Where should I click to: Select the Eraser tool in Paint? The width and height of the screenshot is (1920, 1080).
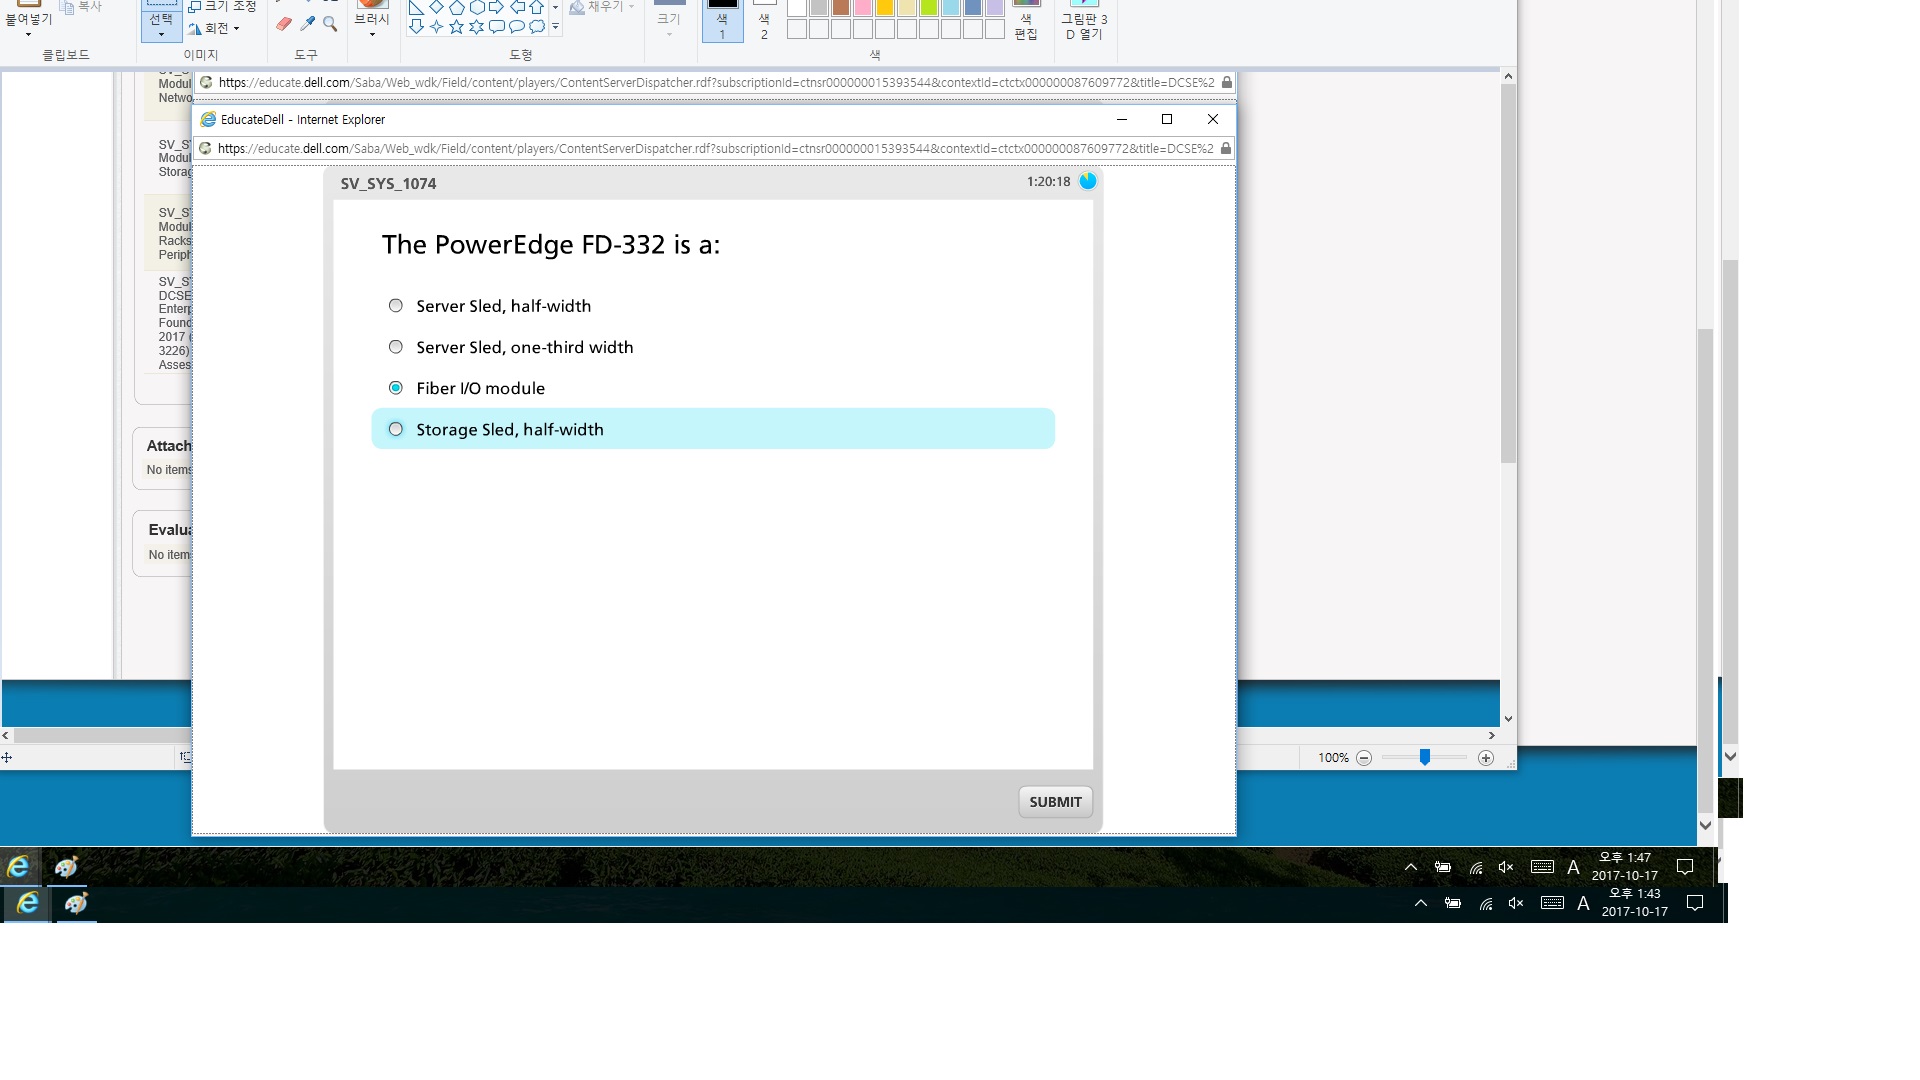tap(284, 24)
